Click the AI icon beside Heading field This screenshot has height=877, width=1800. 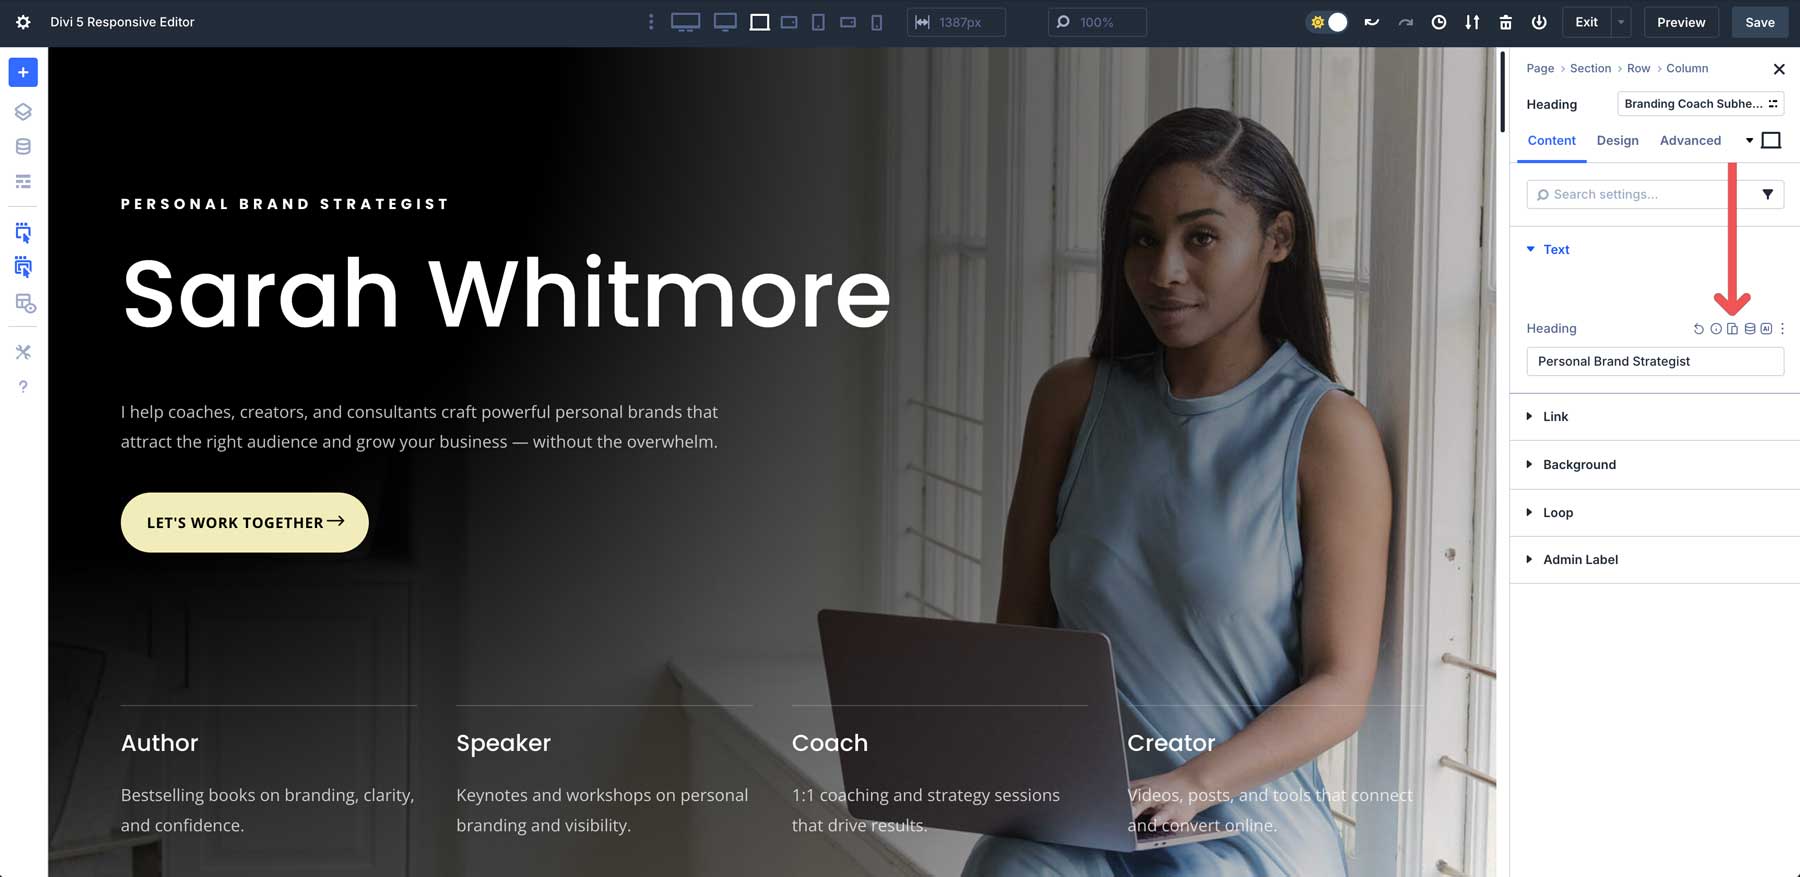1766,329
